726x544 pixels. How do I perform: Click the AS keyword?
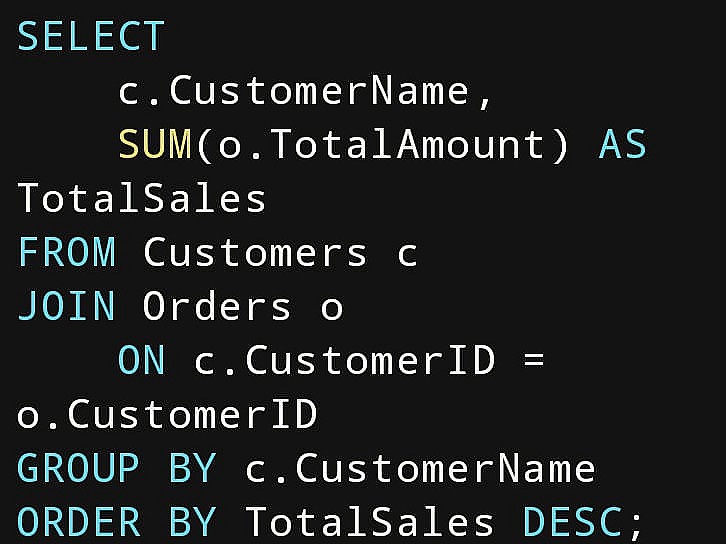(x=622, y=144)
